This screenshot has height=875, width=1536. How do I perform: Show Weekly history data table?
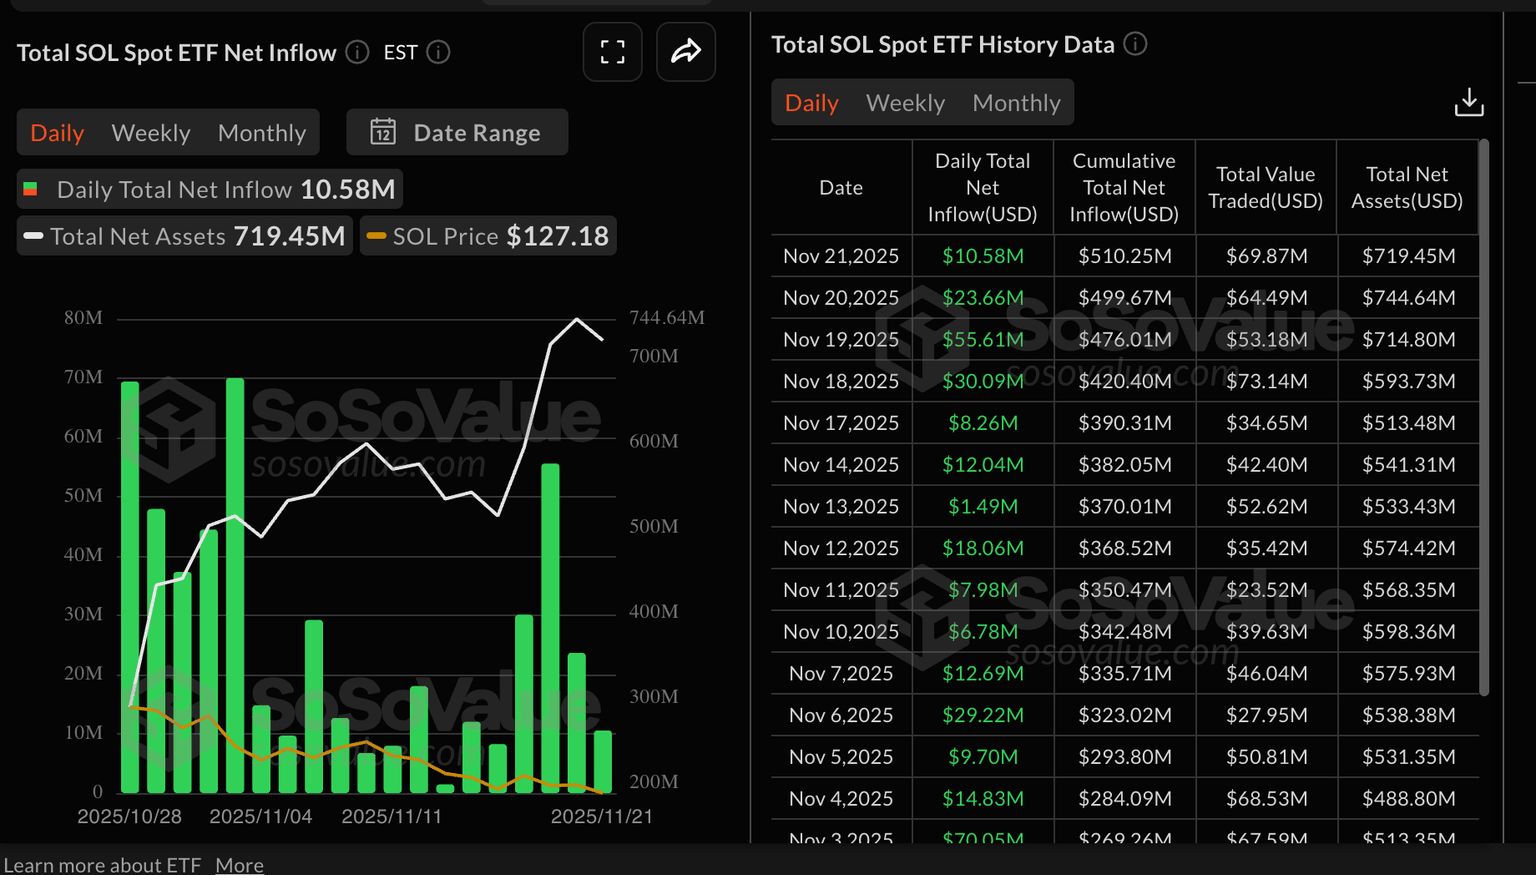905,103
